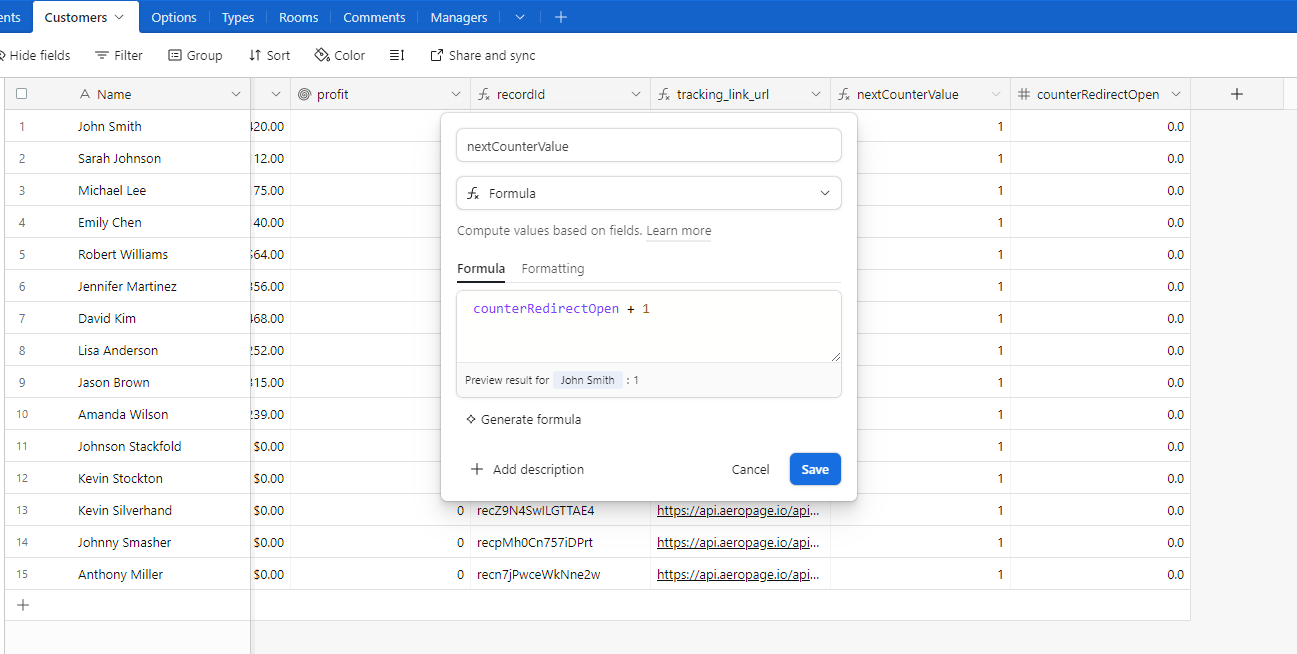Open the Learn more link
Screen dimensions: 1297x654
679,230
